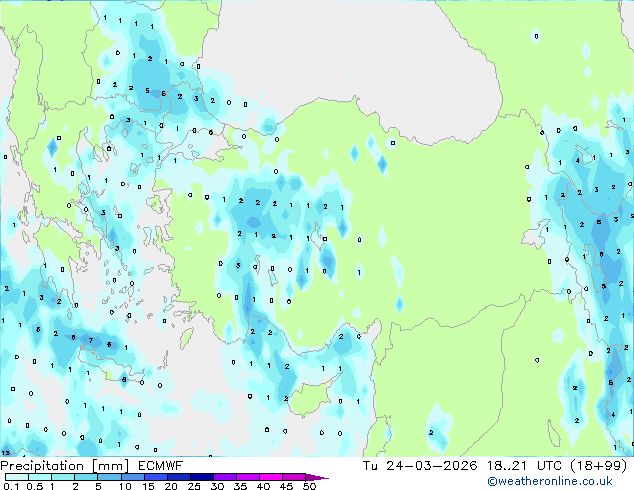634x490 pixels.
Task: Click the legend tick label '50'
Action: (x=309, y=486)
